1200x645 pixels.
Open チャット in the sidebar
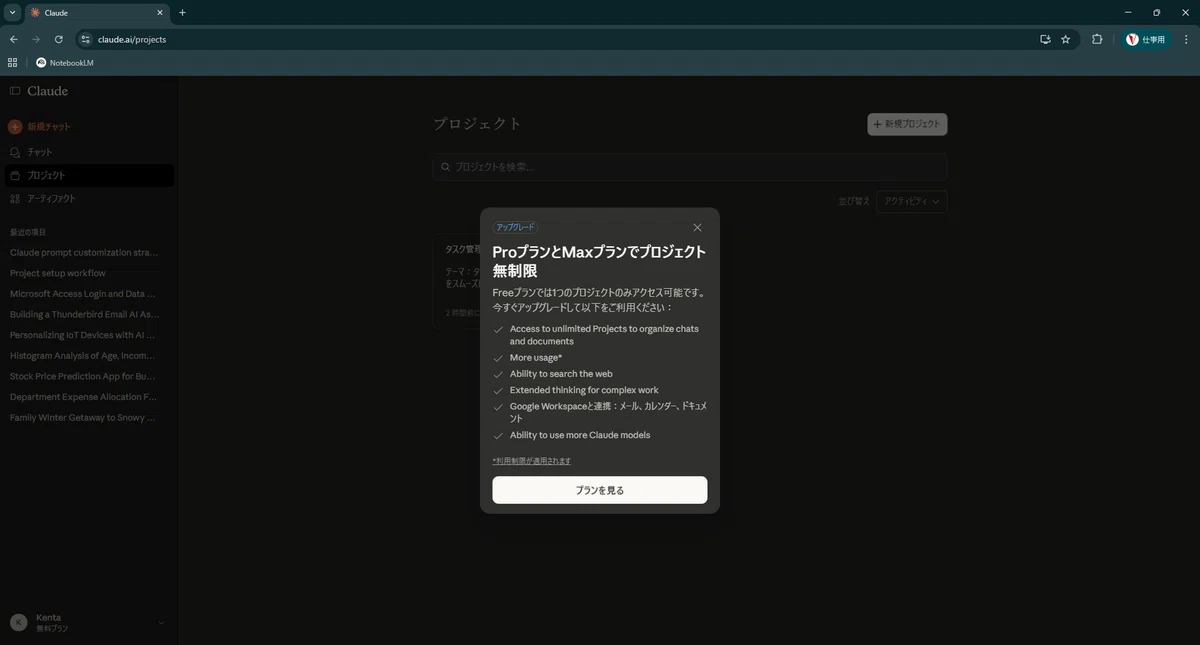pos(40,152)
